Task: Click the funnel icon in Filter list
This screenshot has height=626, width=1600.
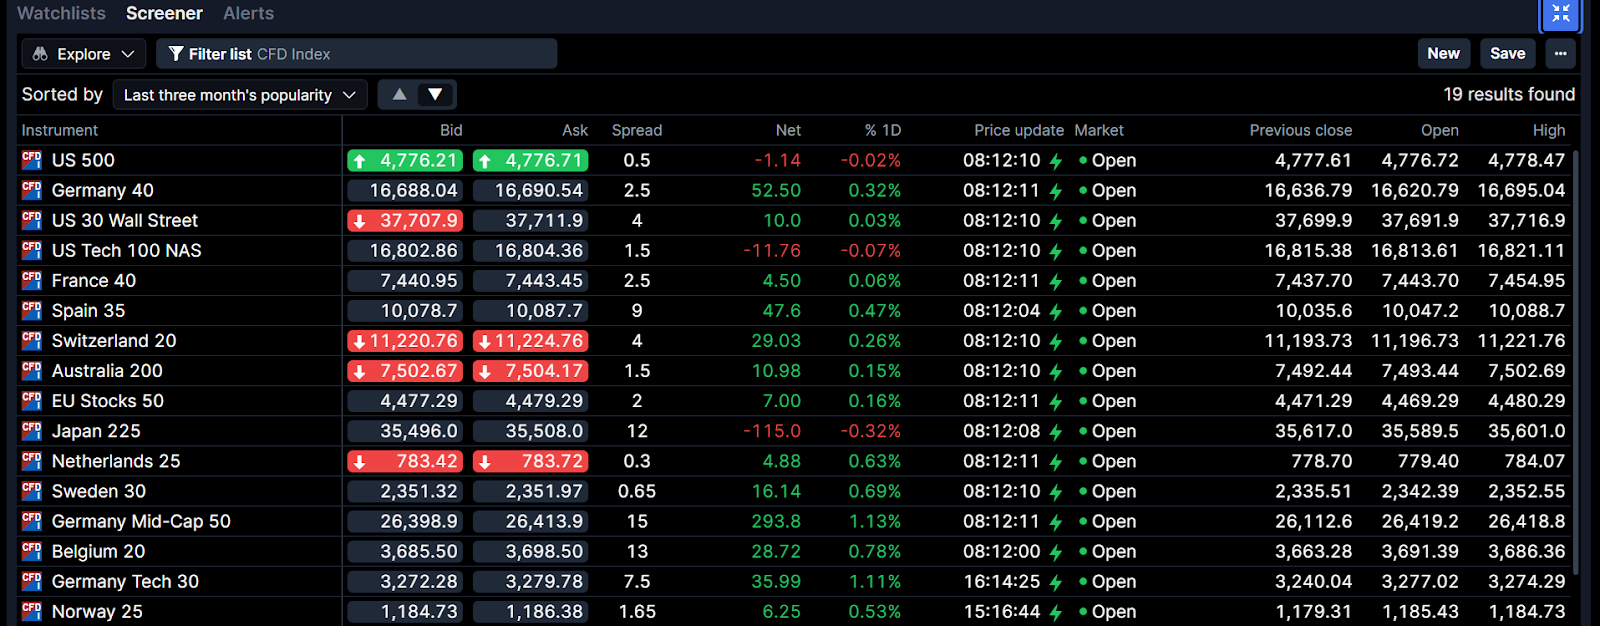Action: [x=176, y=54]
